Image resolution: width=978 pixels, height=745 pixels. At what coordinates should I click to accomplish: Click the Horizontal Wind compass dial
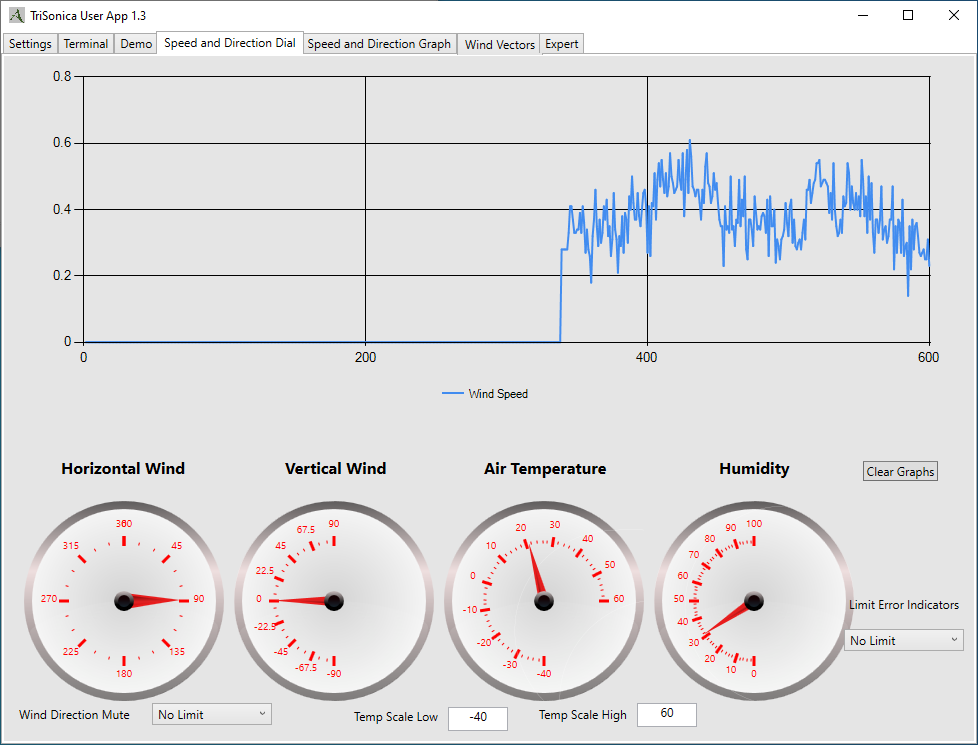click(124, 600)
